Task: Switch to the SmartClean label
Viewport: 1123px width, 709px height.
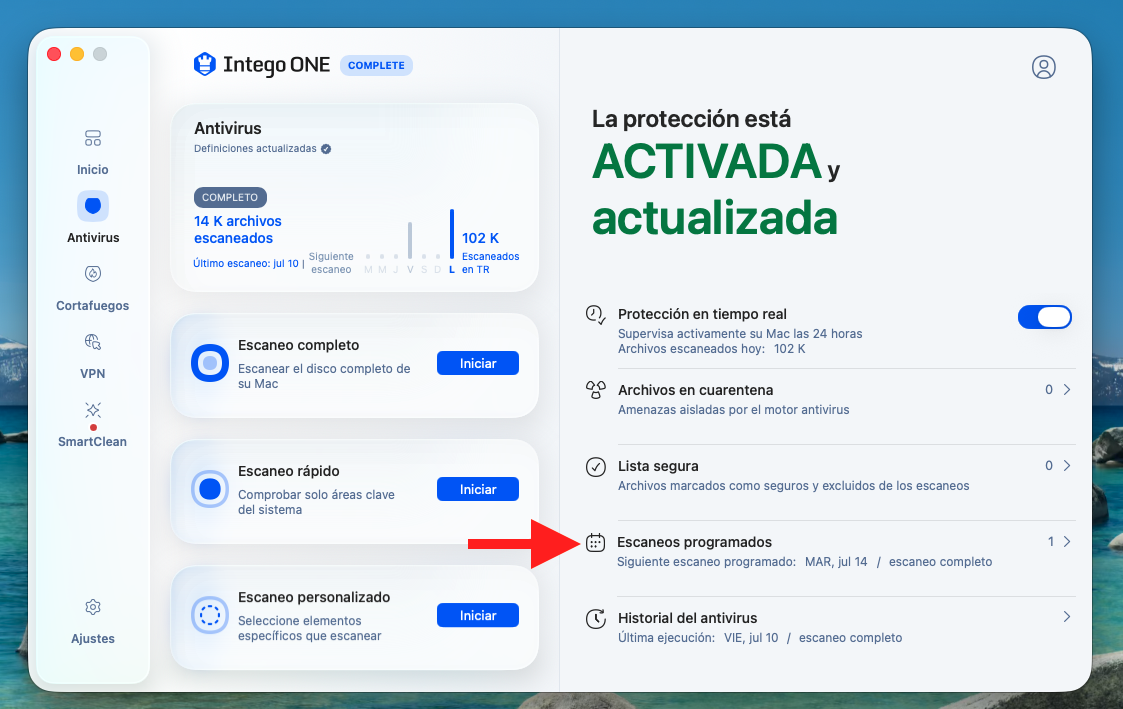Action: (x=92, y=442)
